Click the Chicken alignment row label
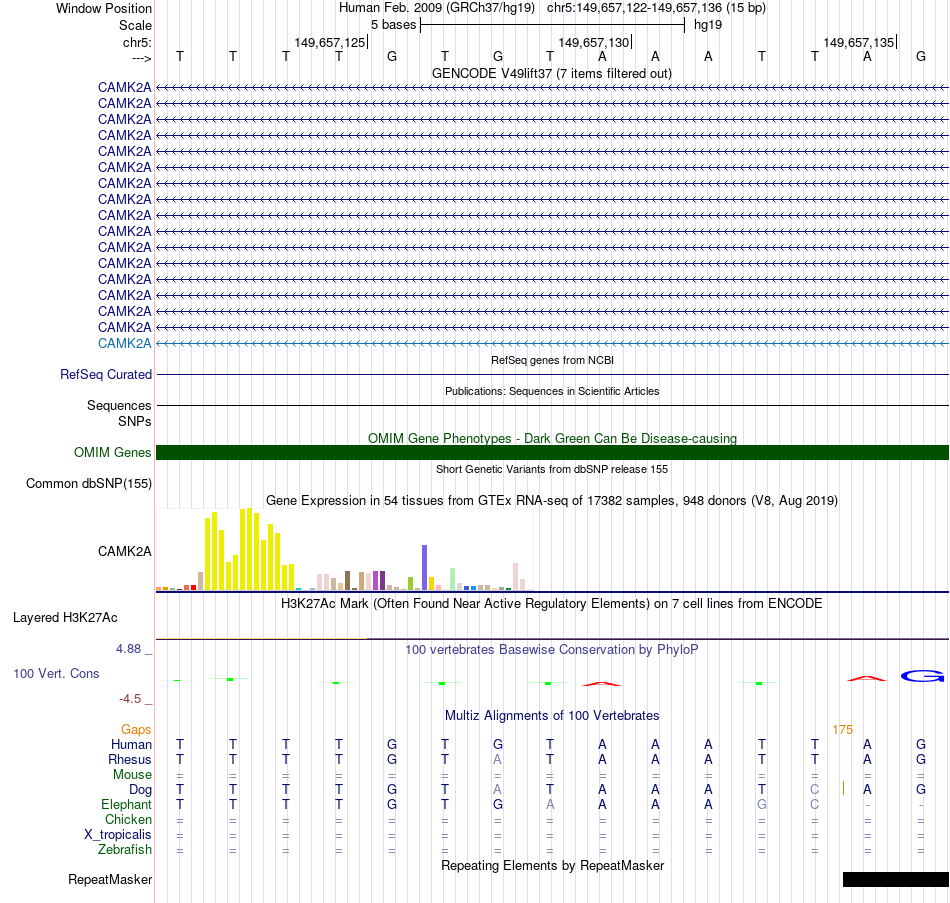Viewport: 950px width, 903px height. [128, 819]
